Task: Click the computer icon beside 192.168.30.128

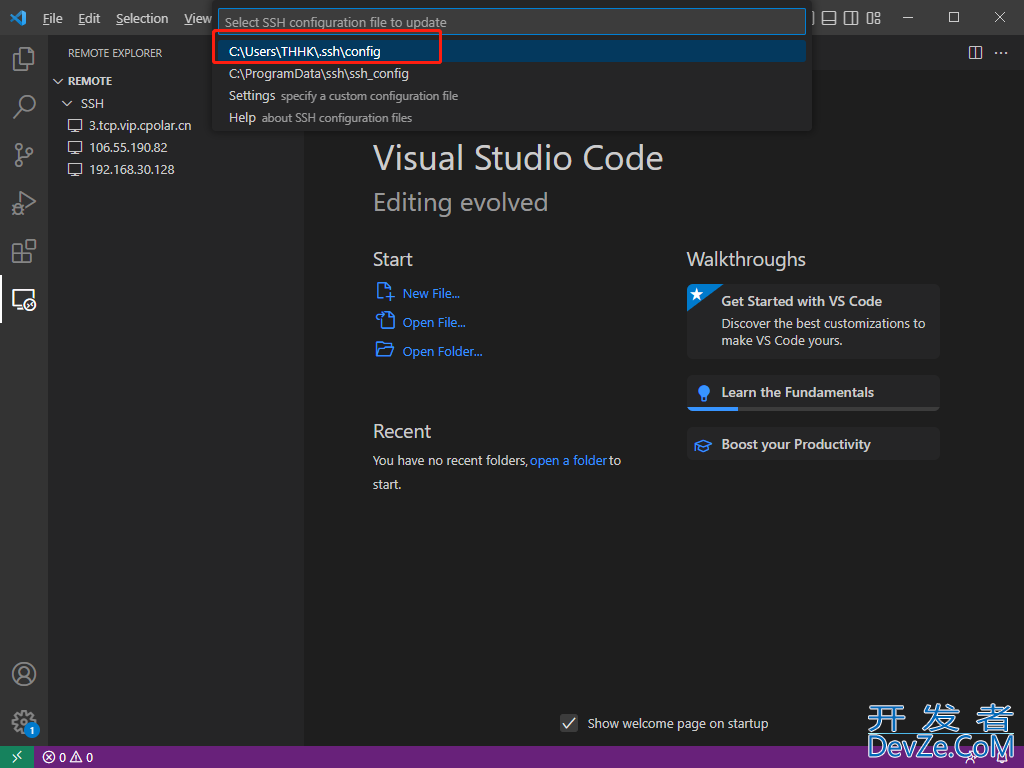Action: point(75,170)
